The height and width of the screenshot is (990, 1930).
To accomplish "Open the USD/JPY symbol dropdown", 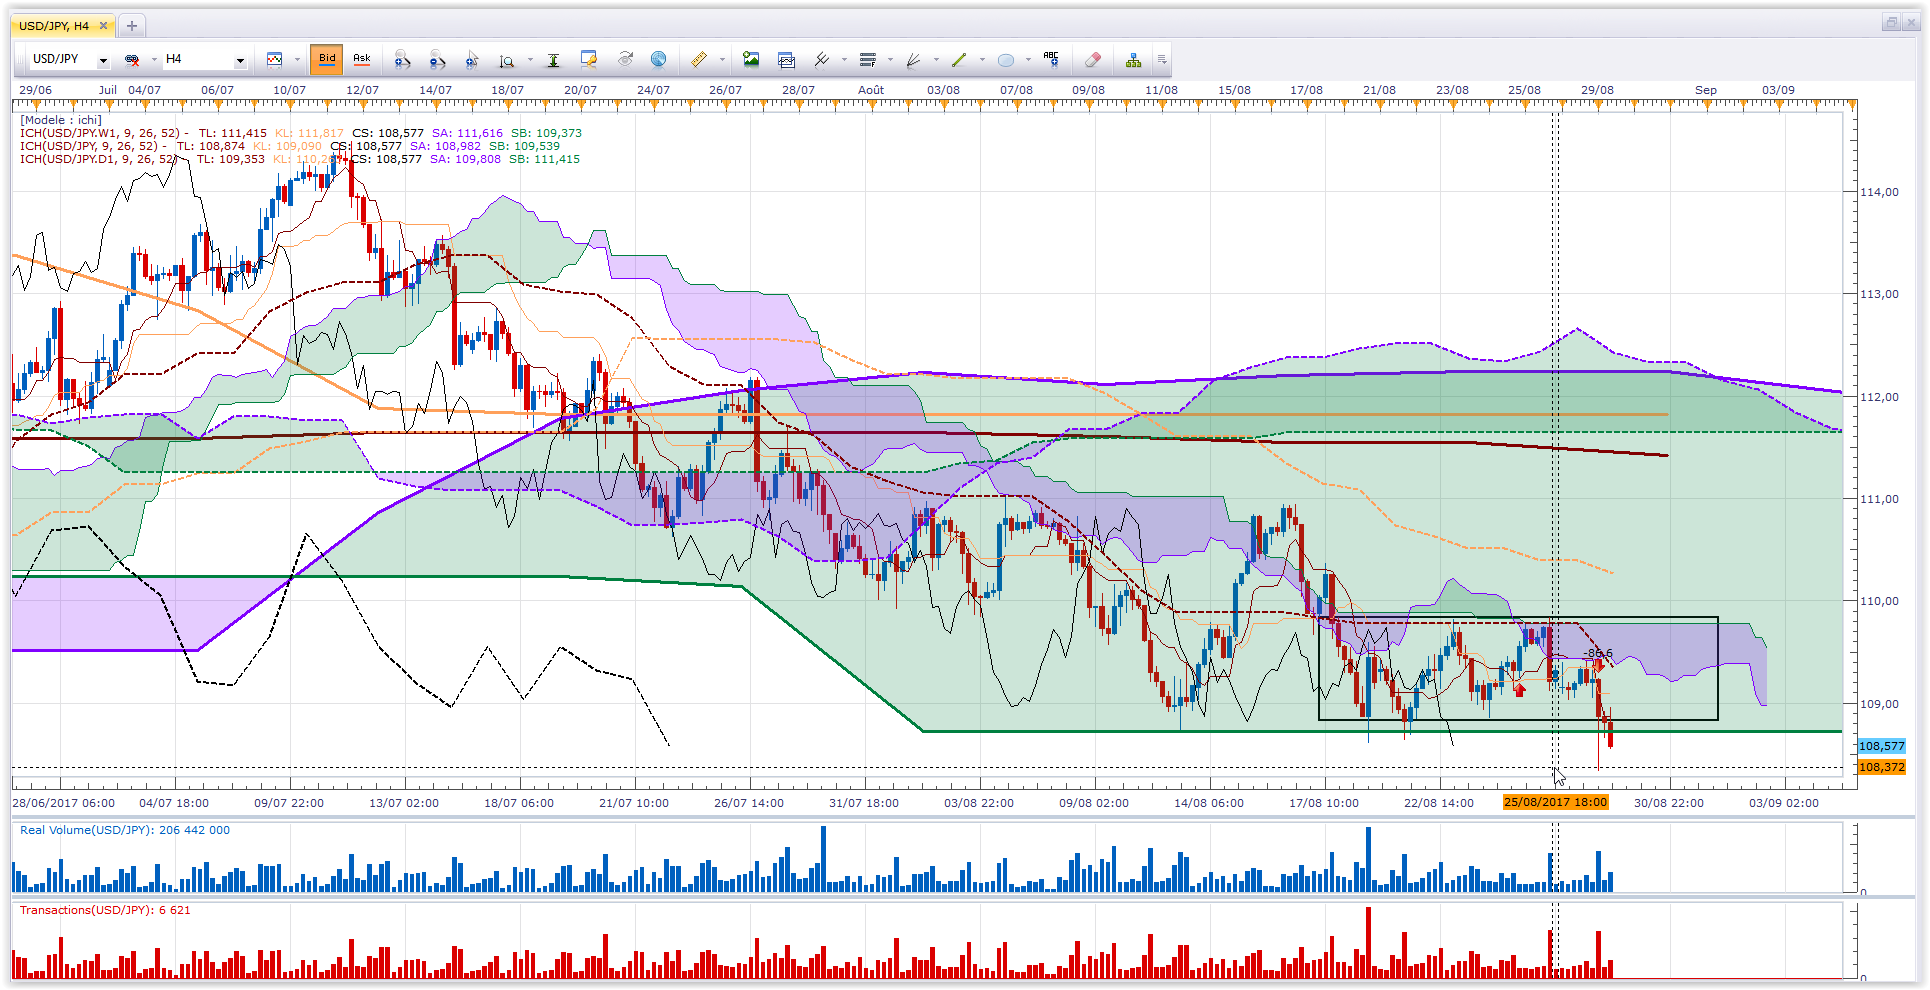I will point(102,60).
